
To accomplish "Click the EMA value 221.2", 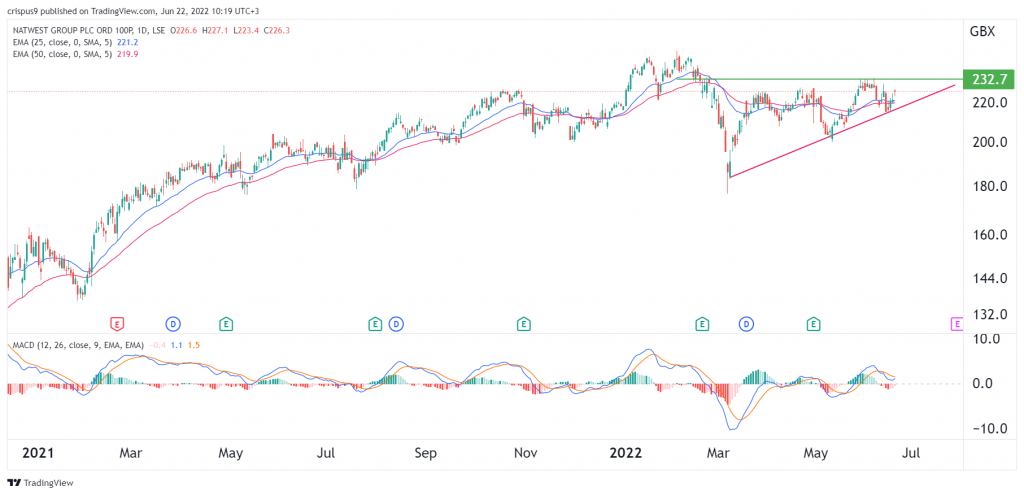I will pyautogui.click(x=128, y=42).
